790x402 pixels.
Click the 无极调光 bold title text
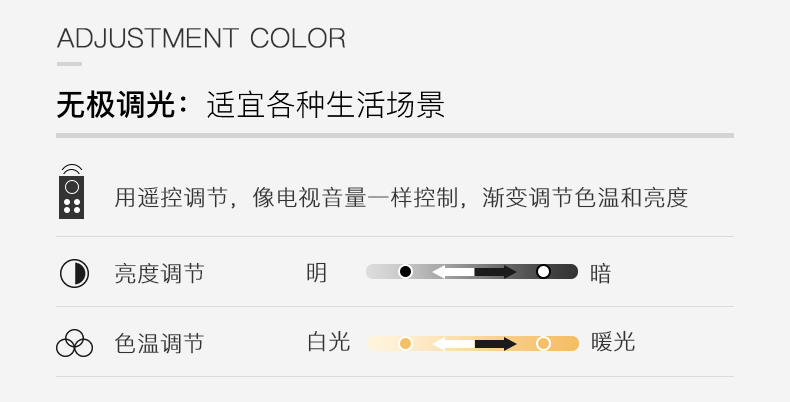coord(115,105)
